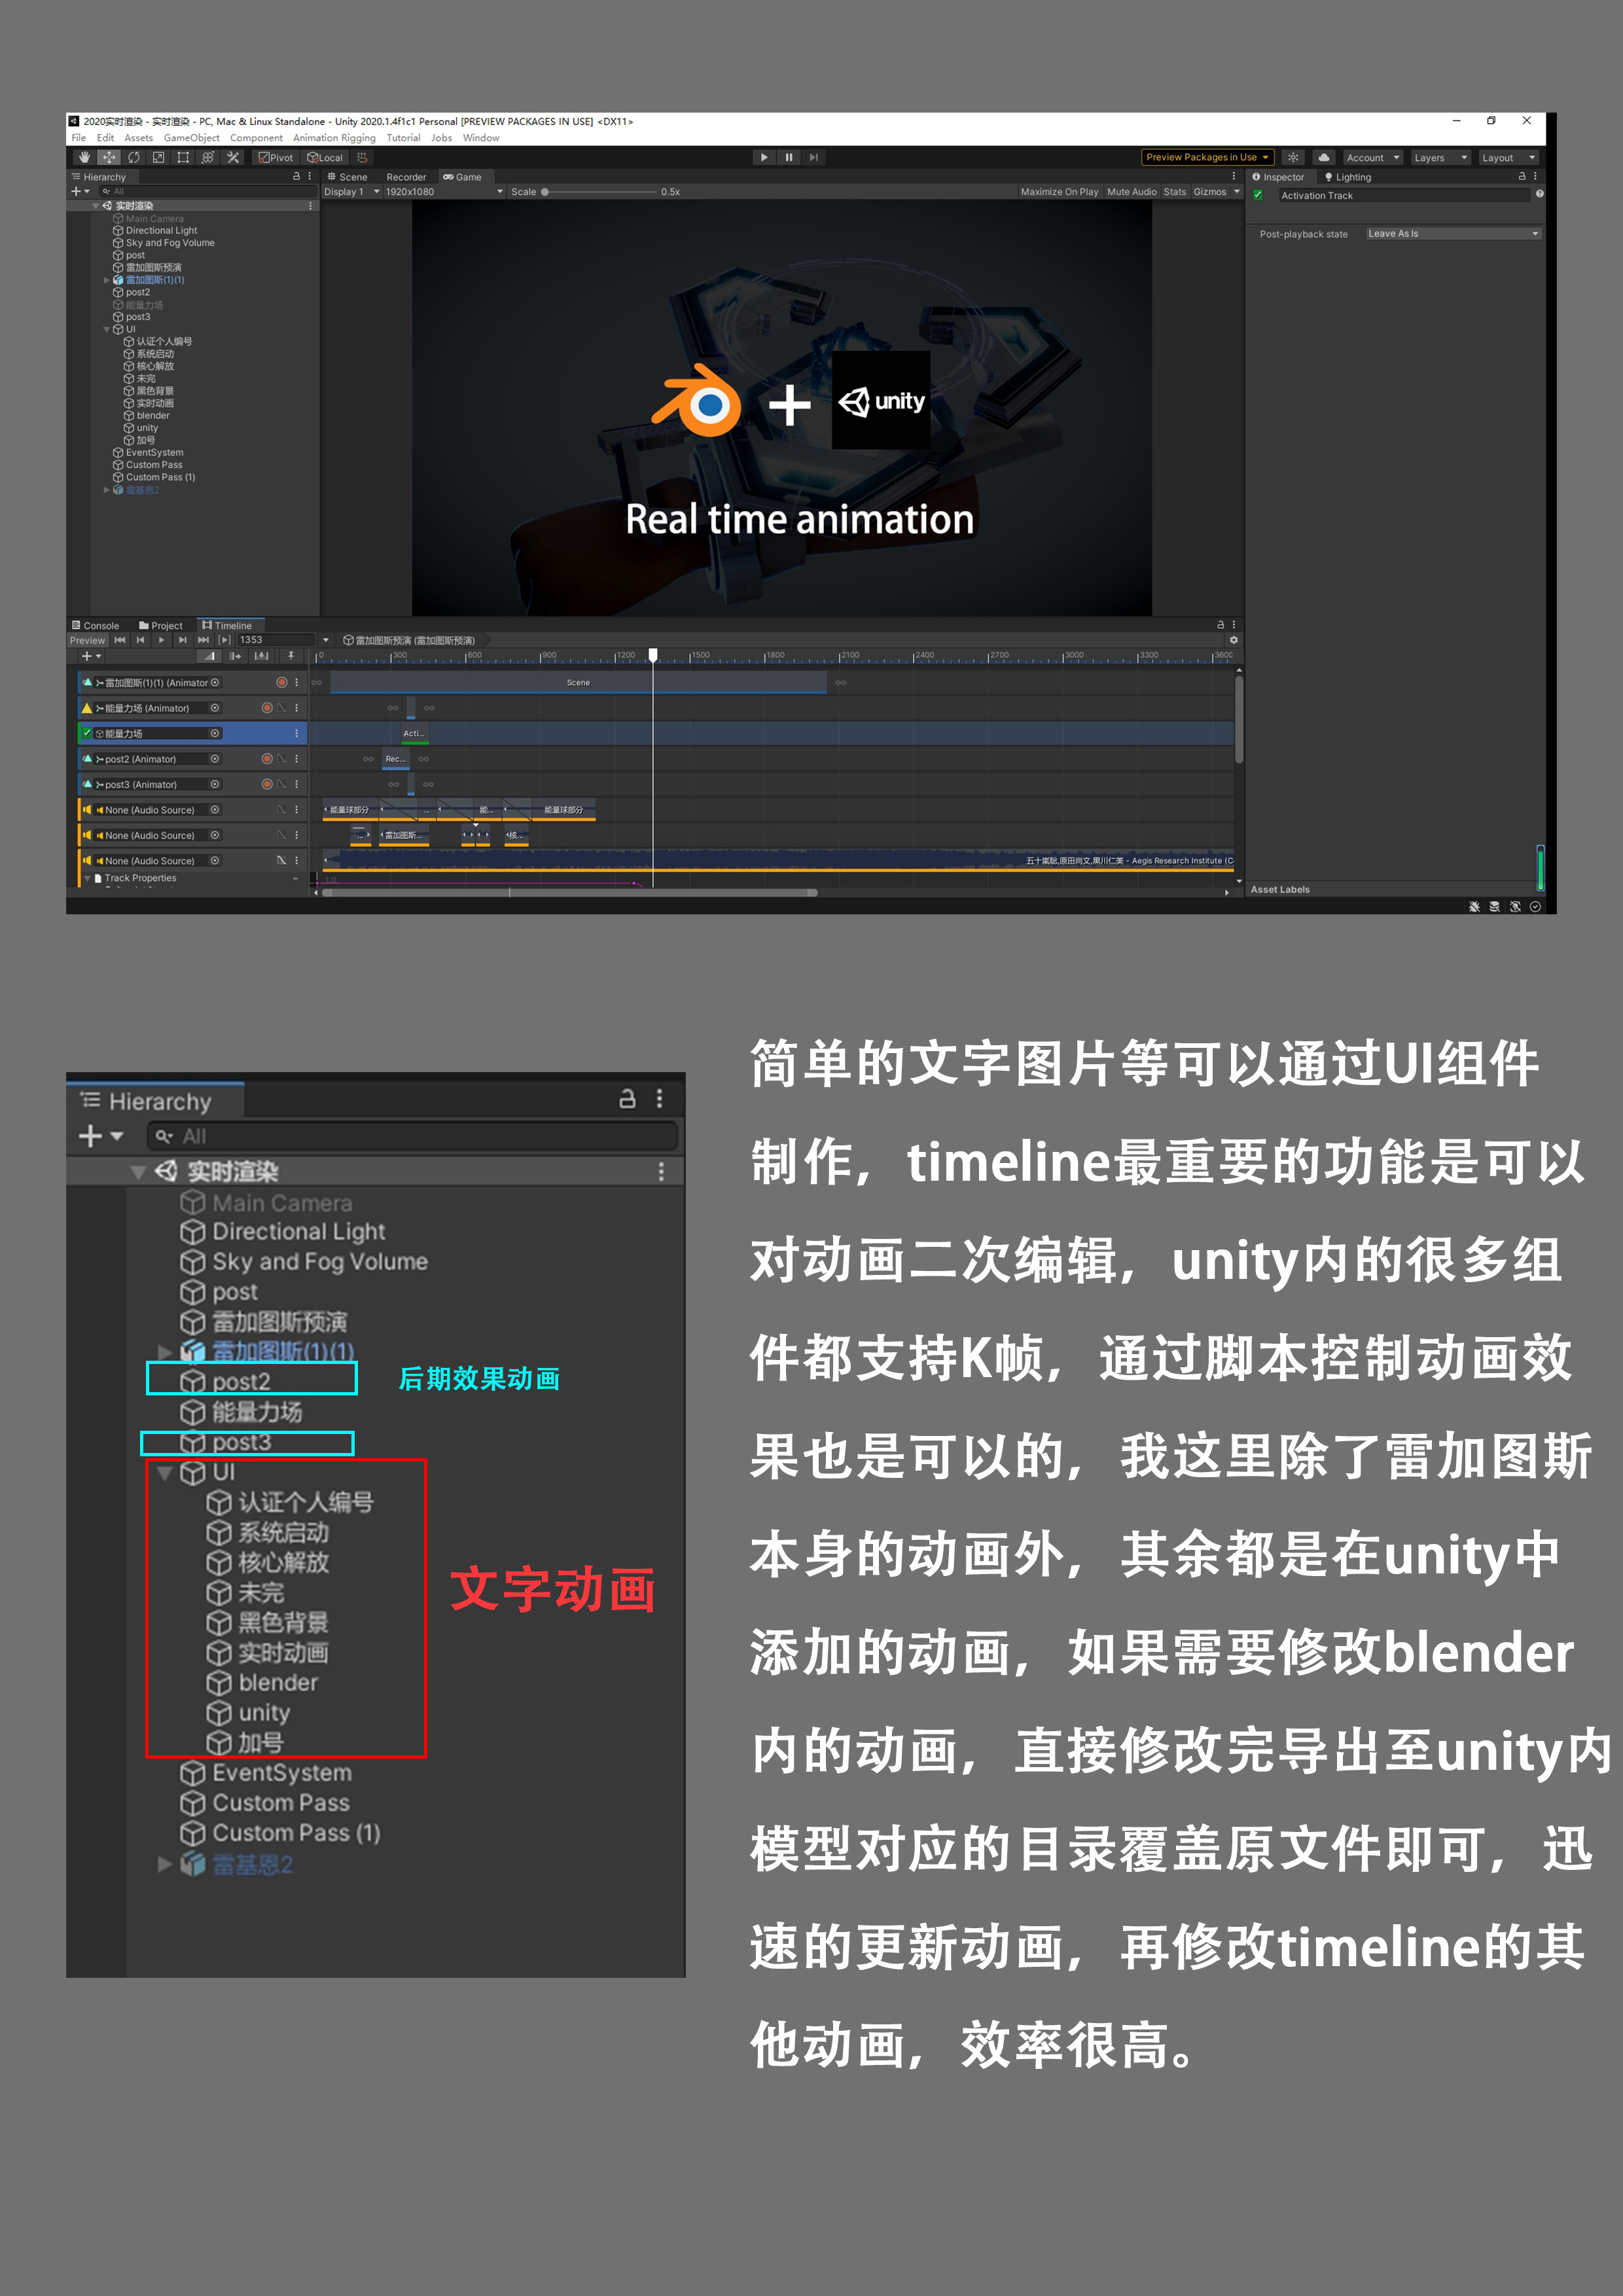Toggle the Timeline Preview button
Screen dimensions: 1623x2296
(87, 640)
